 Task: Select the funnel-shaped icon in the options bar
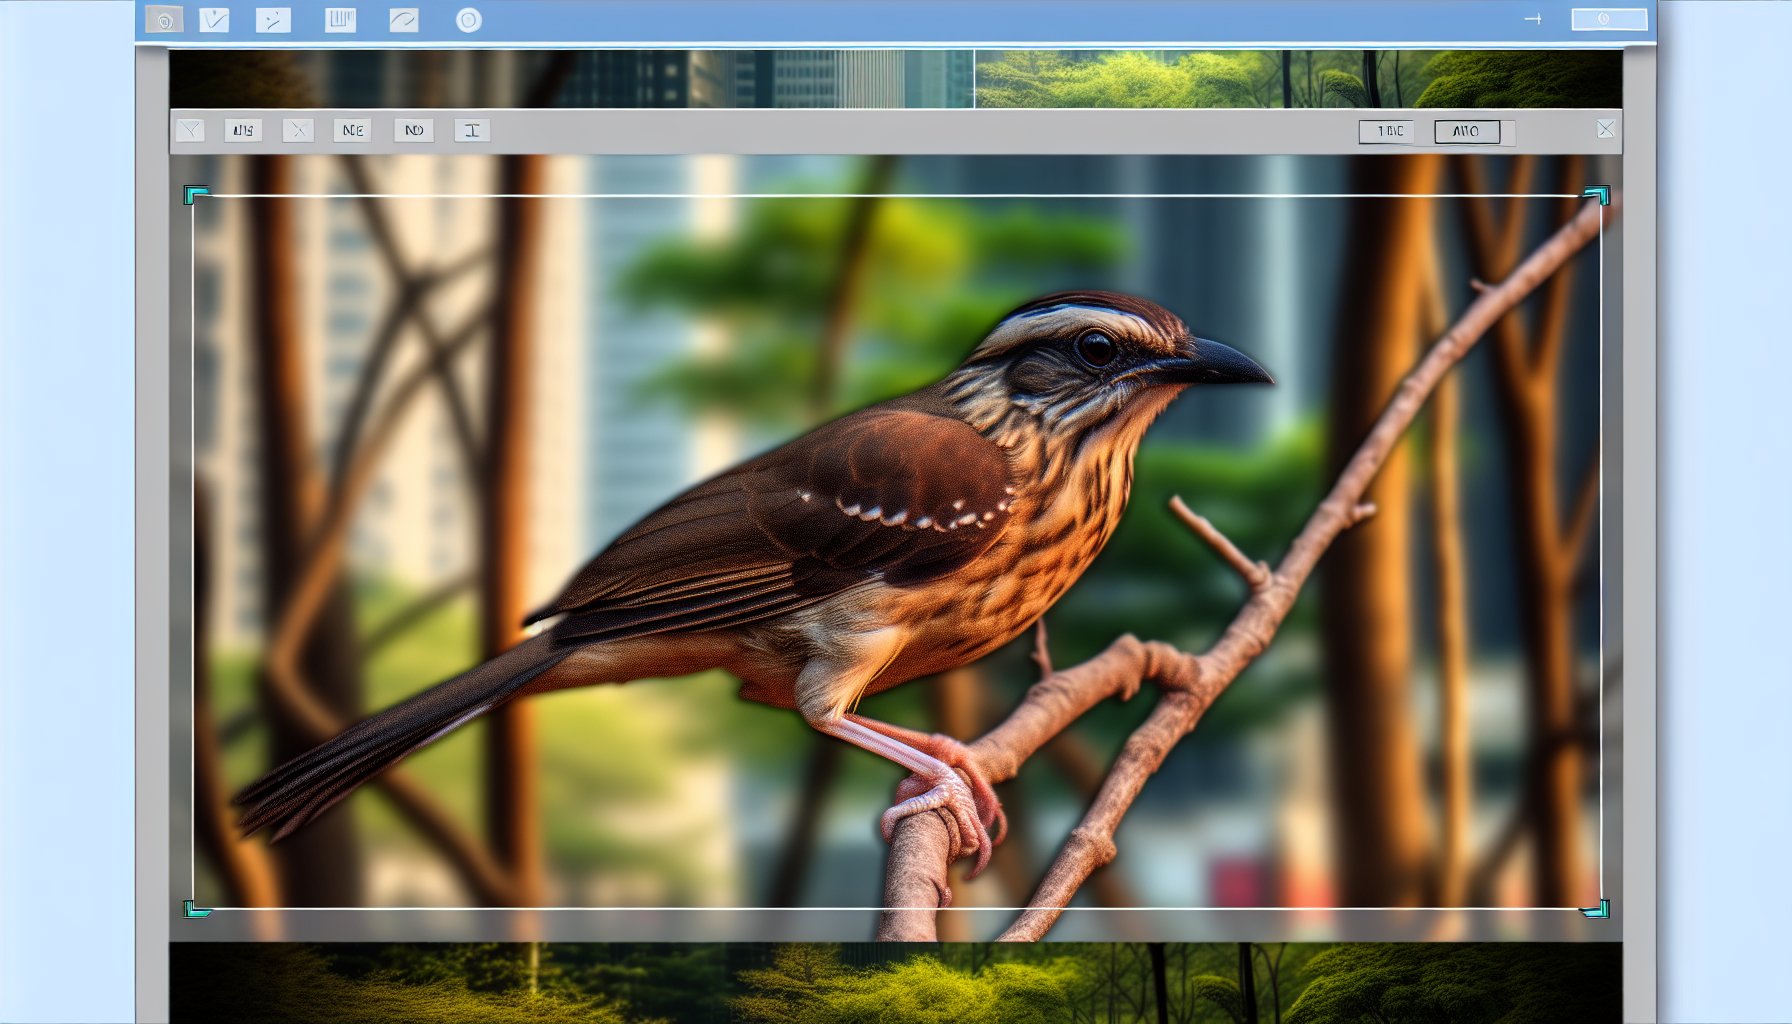190,130
